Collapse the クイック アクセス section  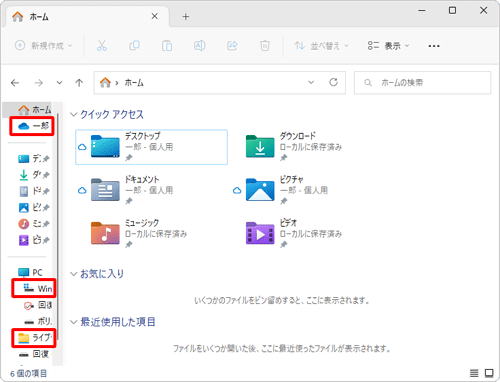[73, 115]
